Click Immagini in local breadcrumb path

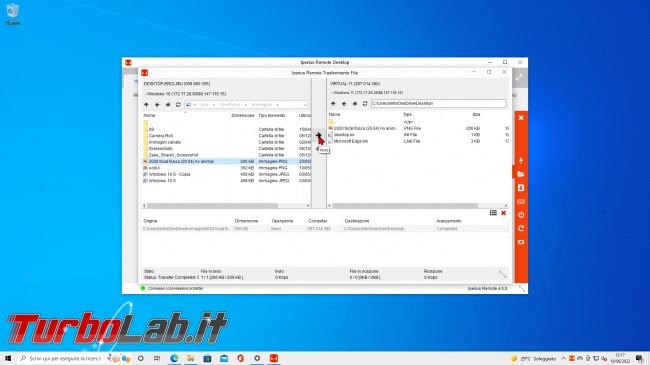[262, 105]
